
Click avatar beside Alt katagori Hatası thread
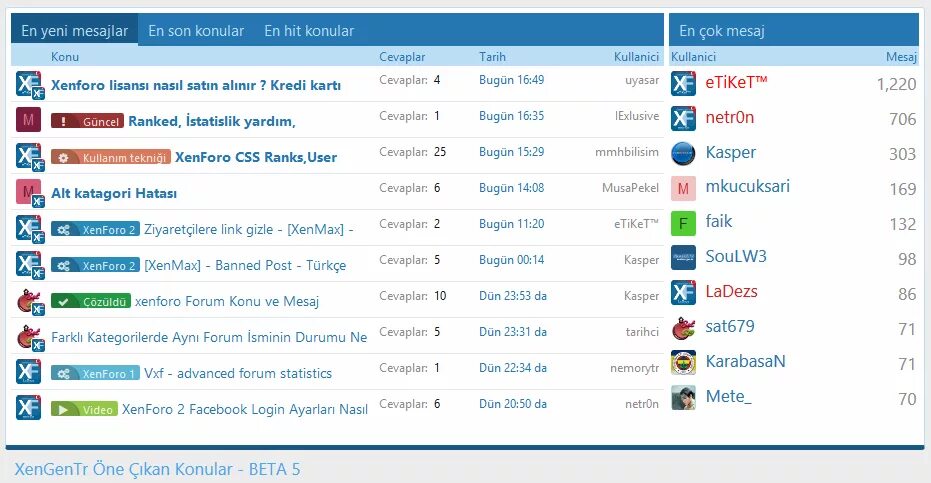(x=28, y=192)
